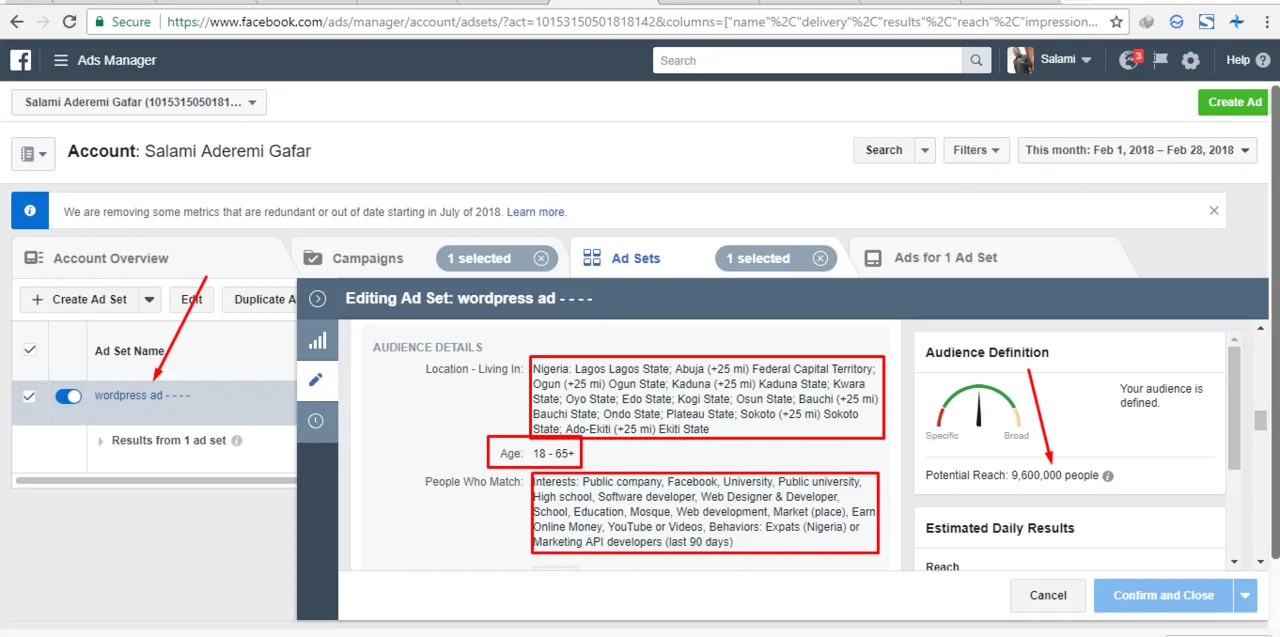Click the Ad Set Name column header

pyautogui.click(x=130, y=351)
